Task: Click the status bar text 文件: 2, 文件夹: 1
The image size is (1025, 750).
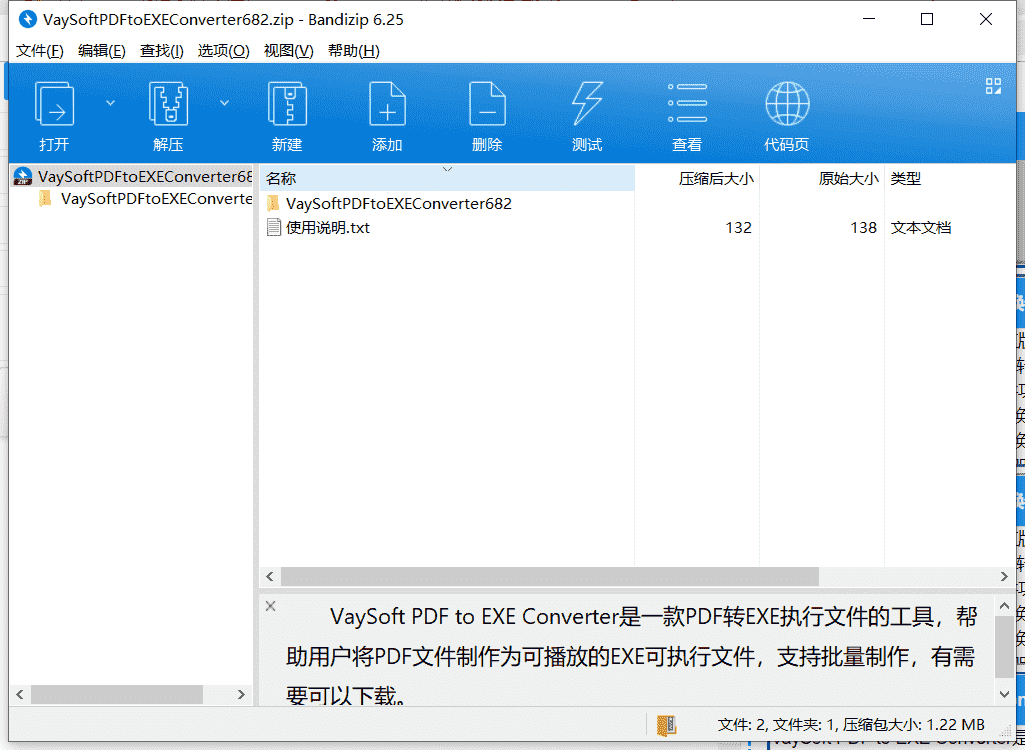Action: pos(774,724)
